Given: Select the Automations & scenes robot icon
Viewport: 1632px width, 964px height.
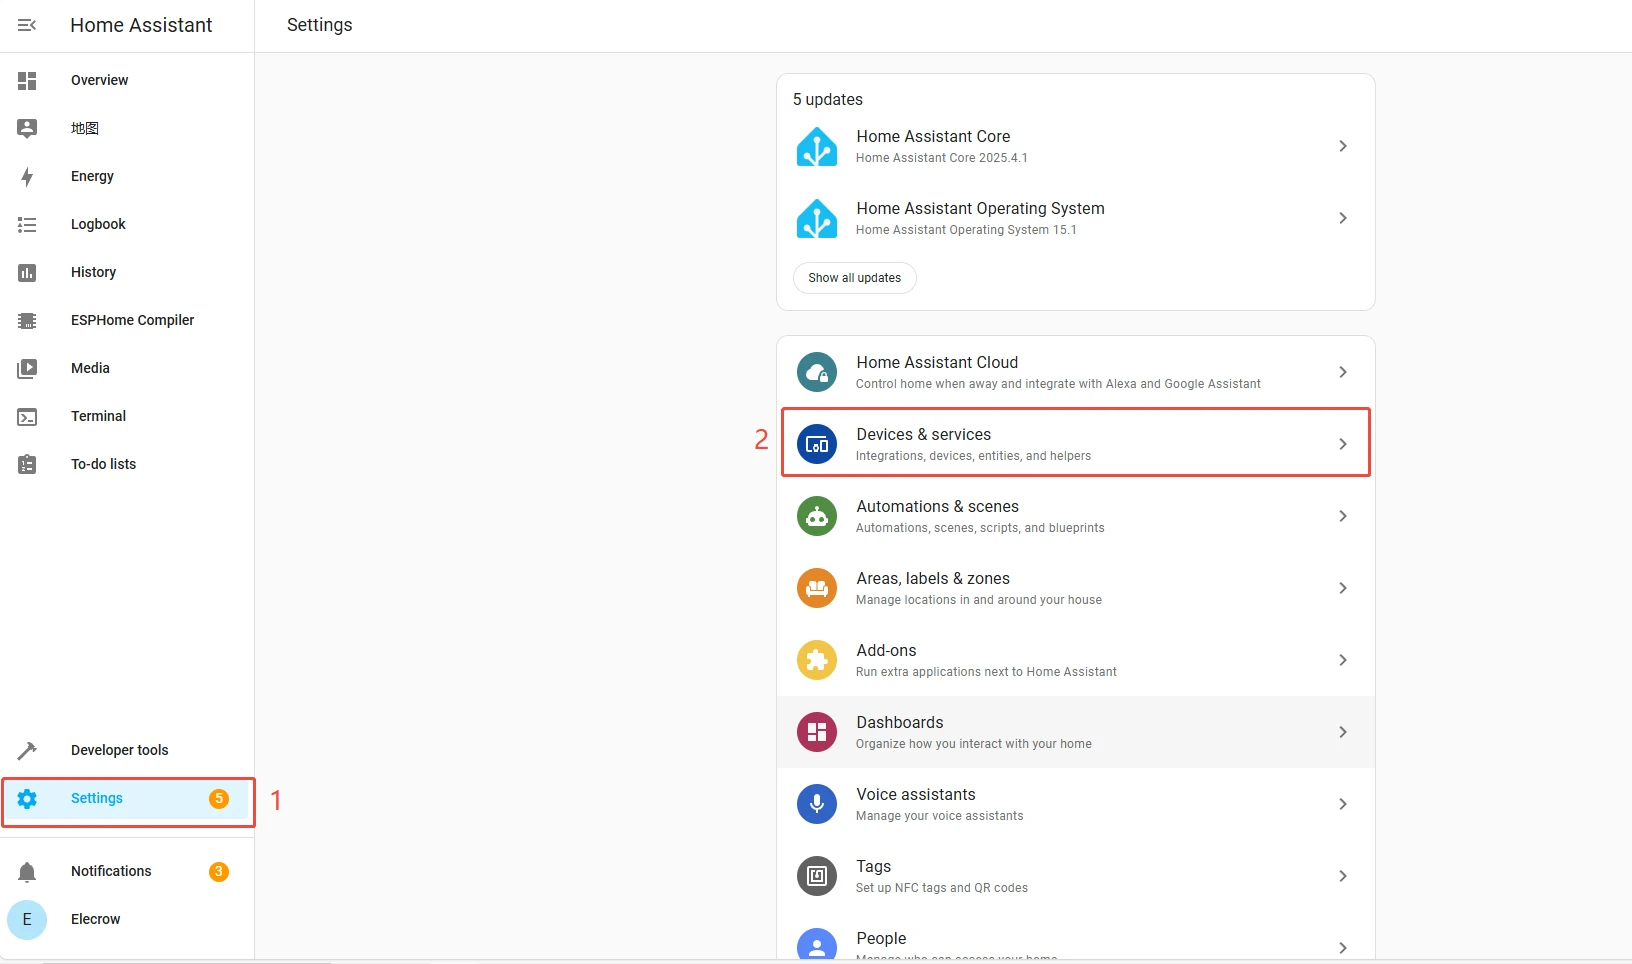Looking at the screenshot, I should point(816,516).
